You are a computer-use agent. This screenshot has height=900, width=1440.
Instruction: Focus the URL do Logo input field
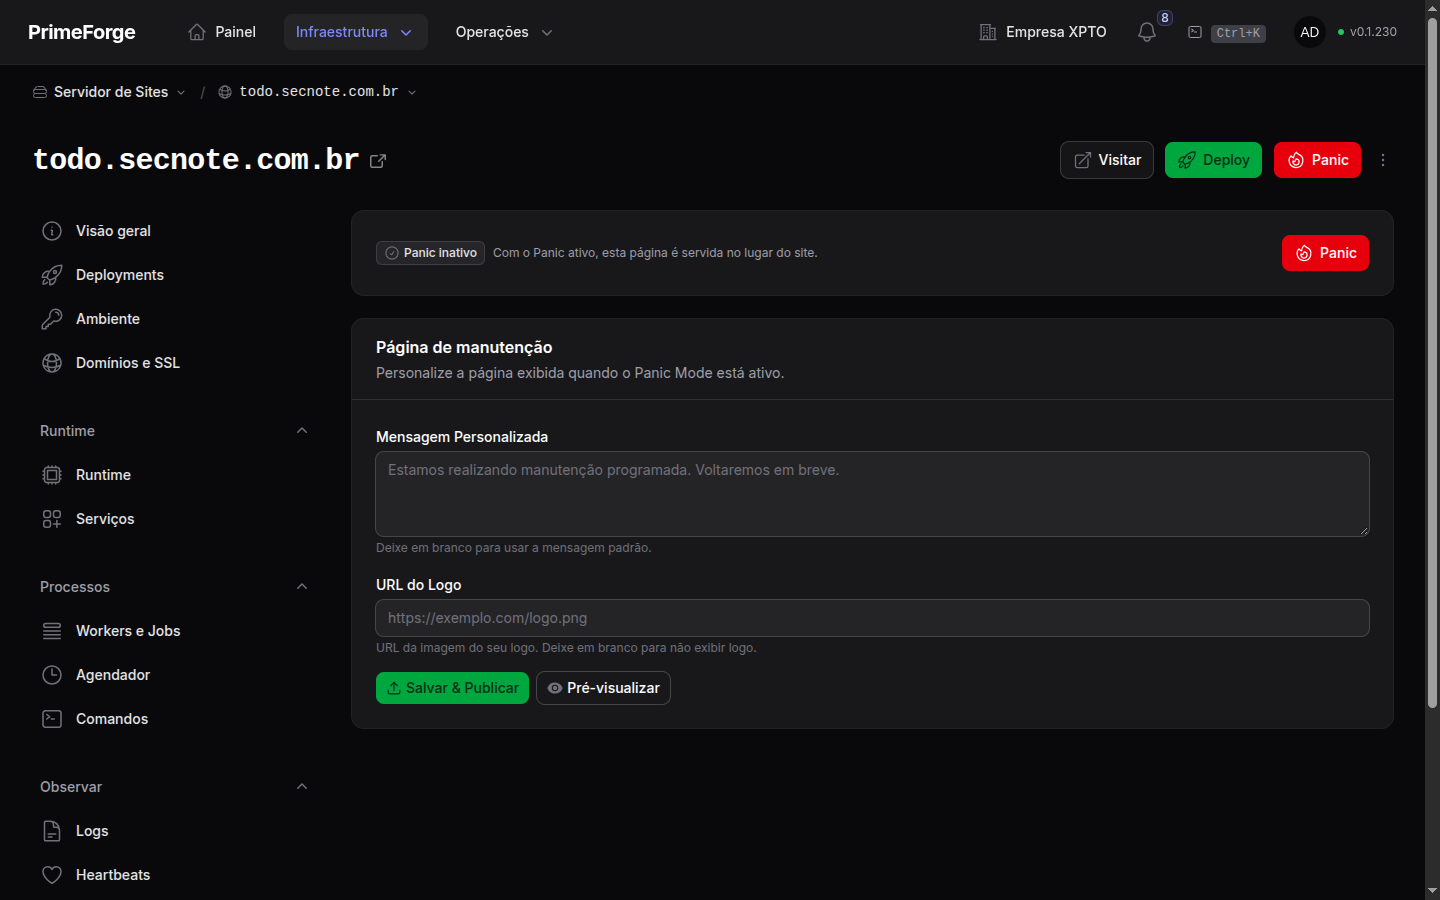pos(872,618)
